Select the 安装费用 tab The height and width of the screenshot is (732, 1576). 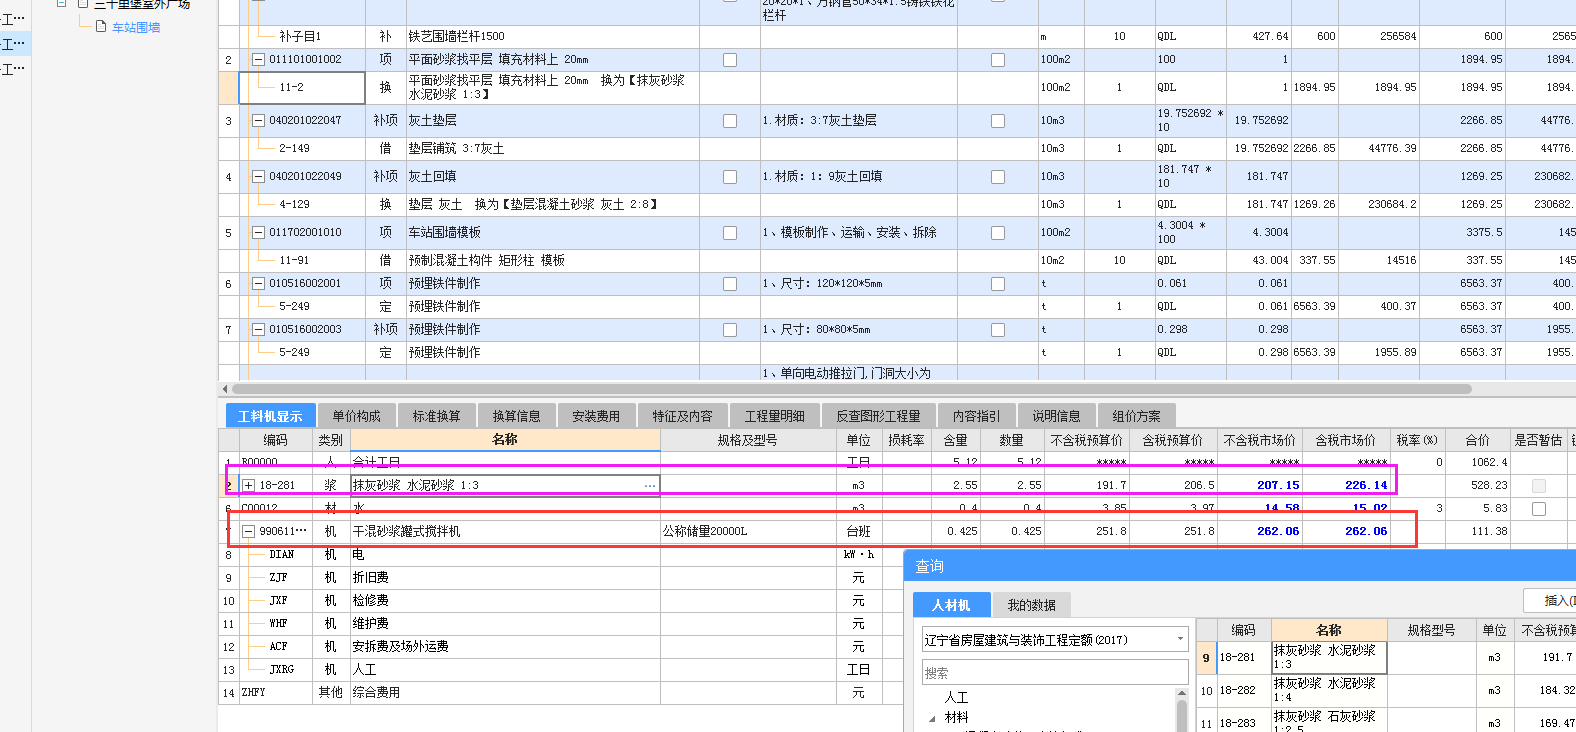(x=597, y=416)
